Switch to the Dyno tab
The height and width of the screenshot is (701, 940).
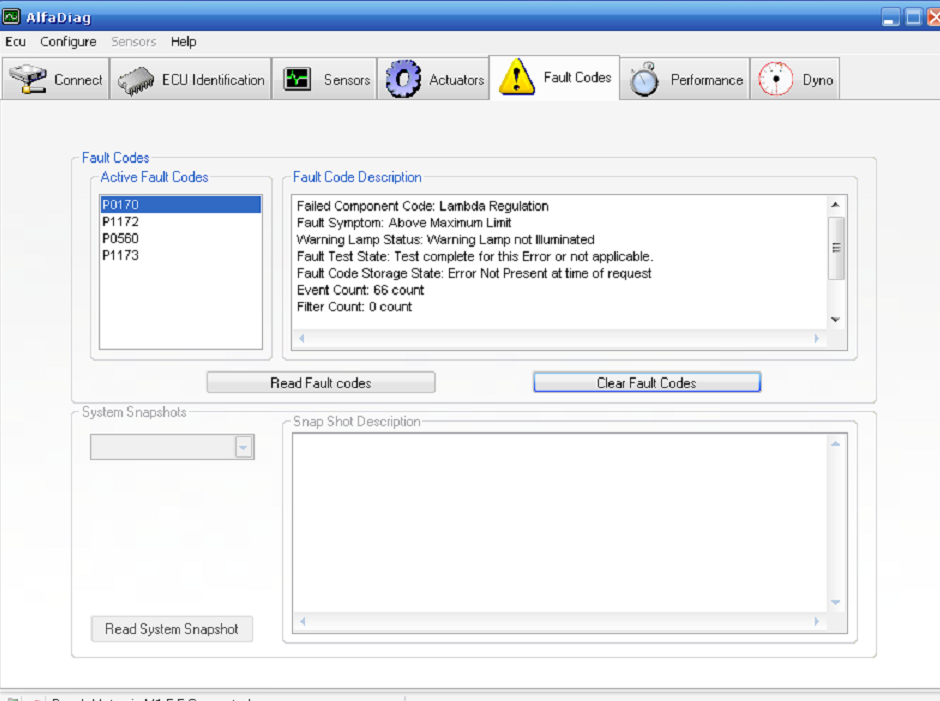(x=795, y=79)
